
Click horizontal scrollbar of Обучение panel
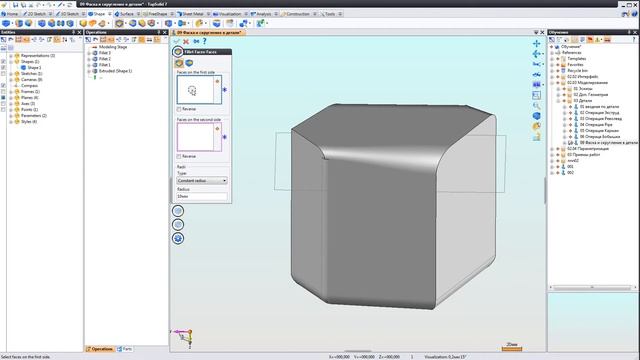pos(592,288)
